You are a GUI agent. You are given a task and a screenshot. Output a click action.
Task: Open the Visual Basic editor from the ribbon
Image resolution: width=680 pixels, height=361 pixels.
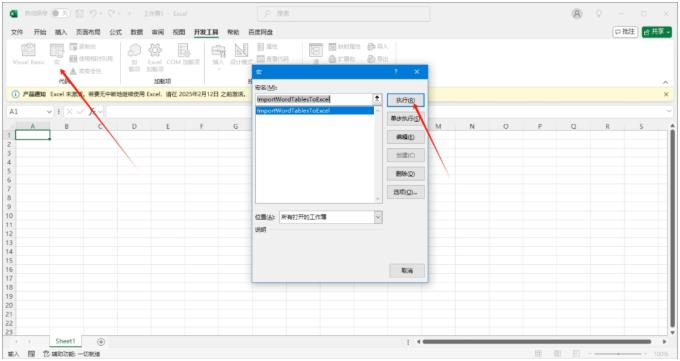(28, 54)
